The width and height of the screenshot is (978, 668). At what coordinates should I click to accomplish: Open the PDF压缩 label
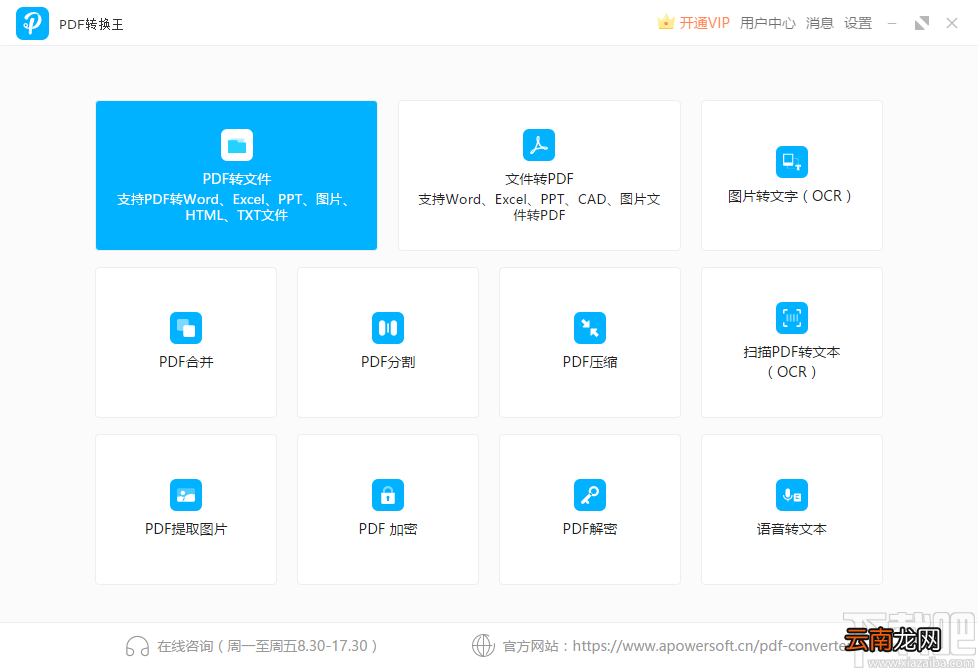[x=589, y=362]
